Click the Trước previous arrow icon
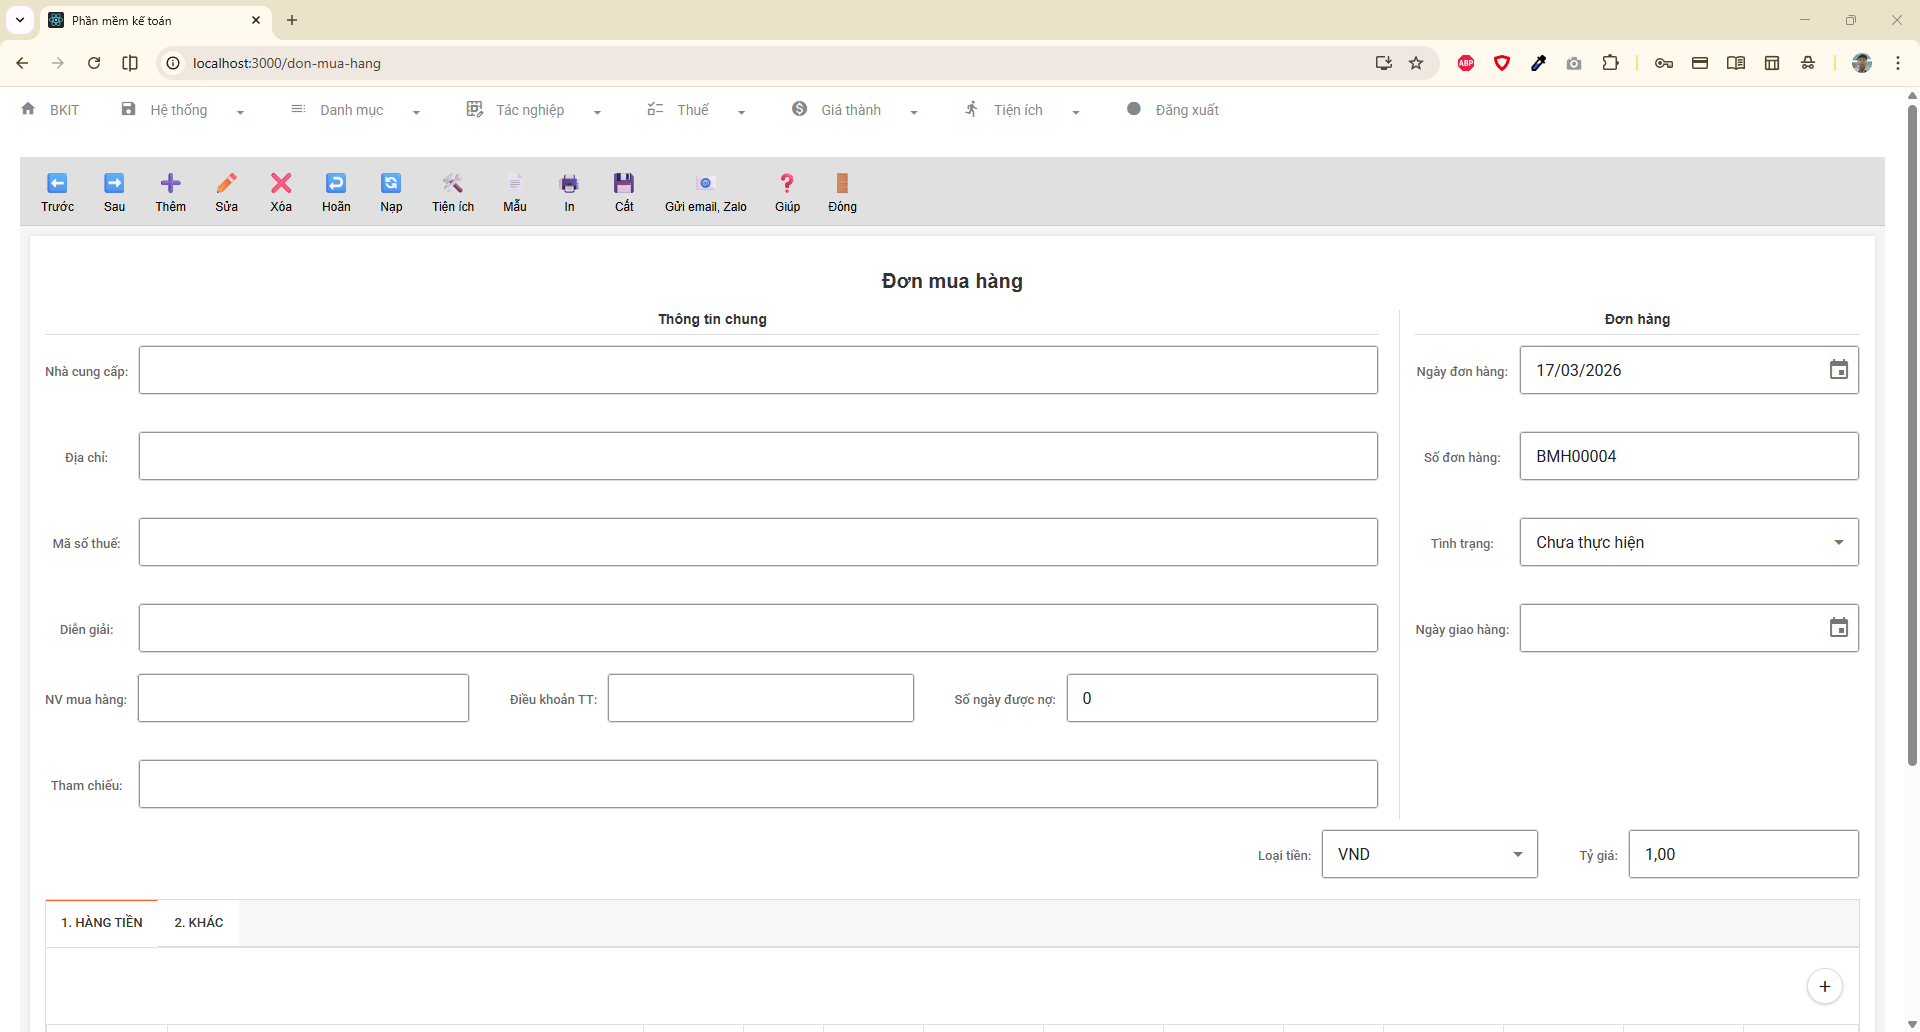1920x1032 pixels. pos(57,184)
